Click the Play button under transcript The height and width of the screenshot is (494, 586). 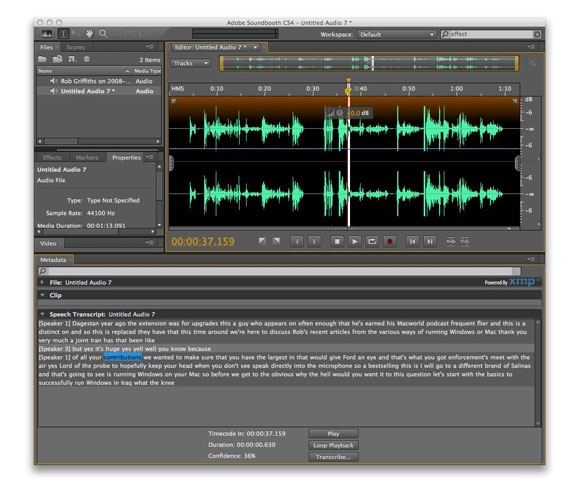click(x=333, y=433)
